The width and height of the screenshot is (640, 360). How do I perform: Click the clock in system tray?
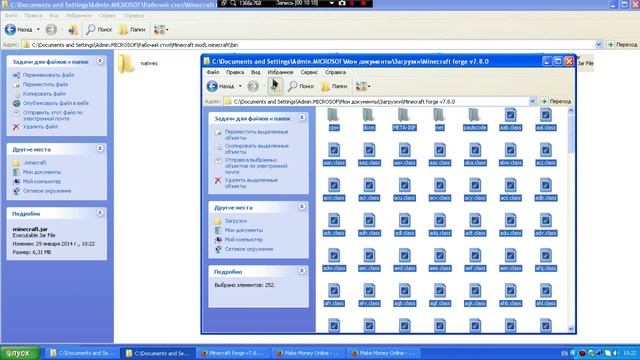[x=629, y=353]
